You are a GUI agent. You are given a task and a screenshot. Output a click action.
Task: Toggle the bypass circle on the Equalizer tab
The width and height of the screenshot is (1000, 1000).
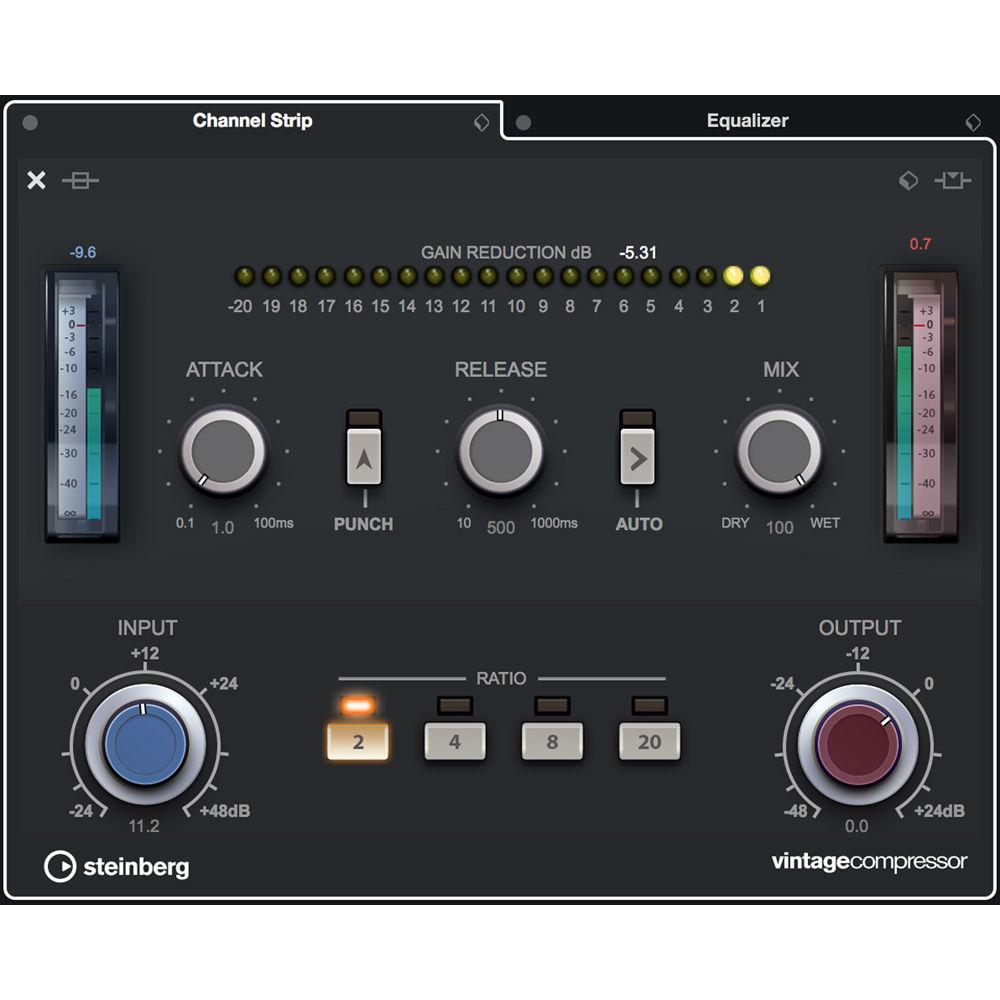pyautogui.click(x=525, y=121)
